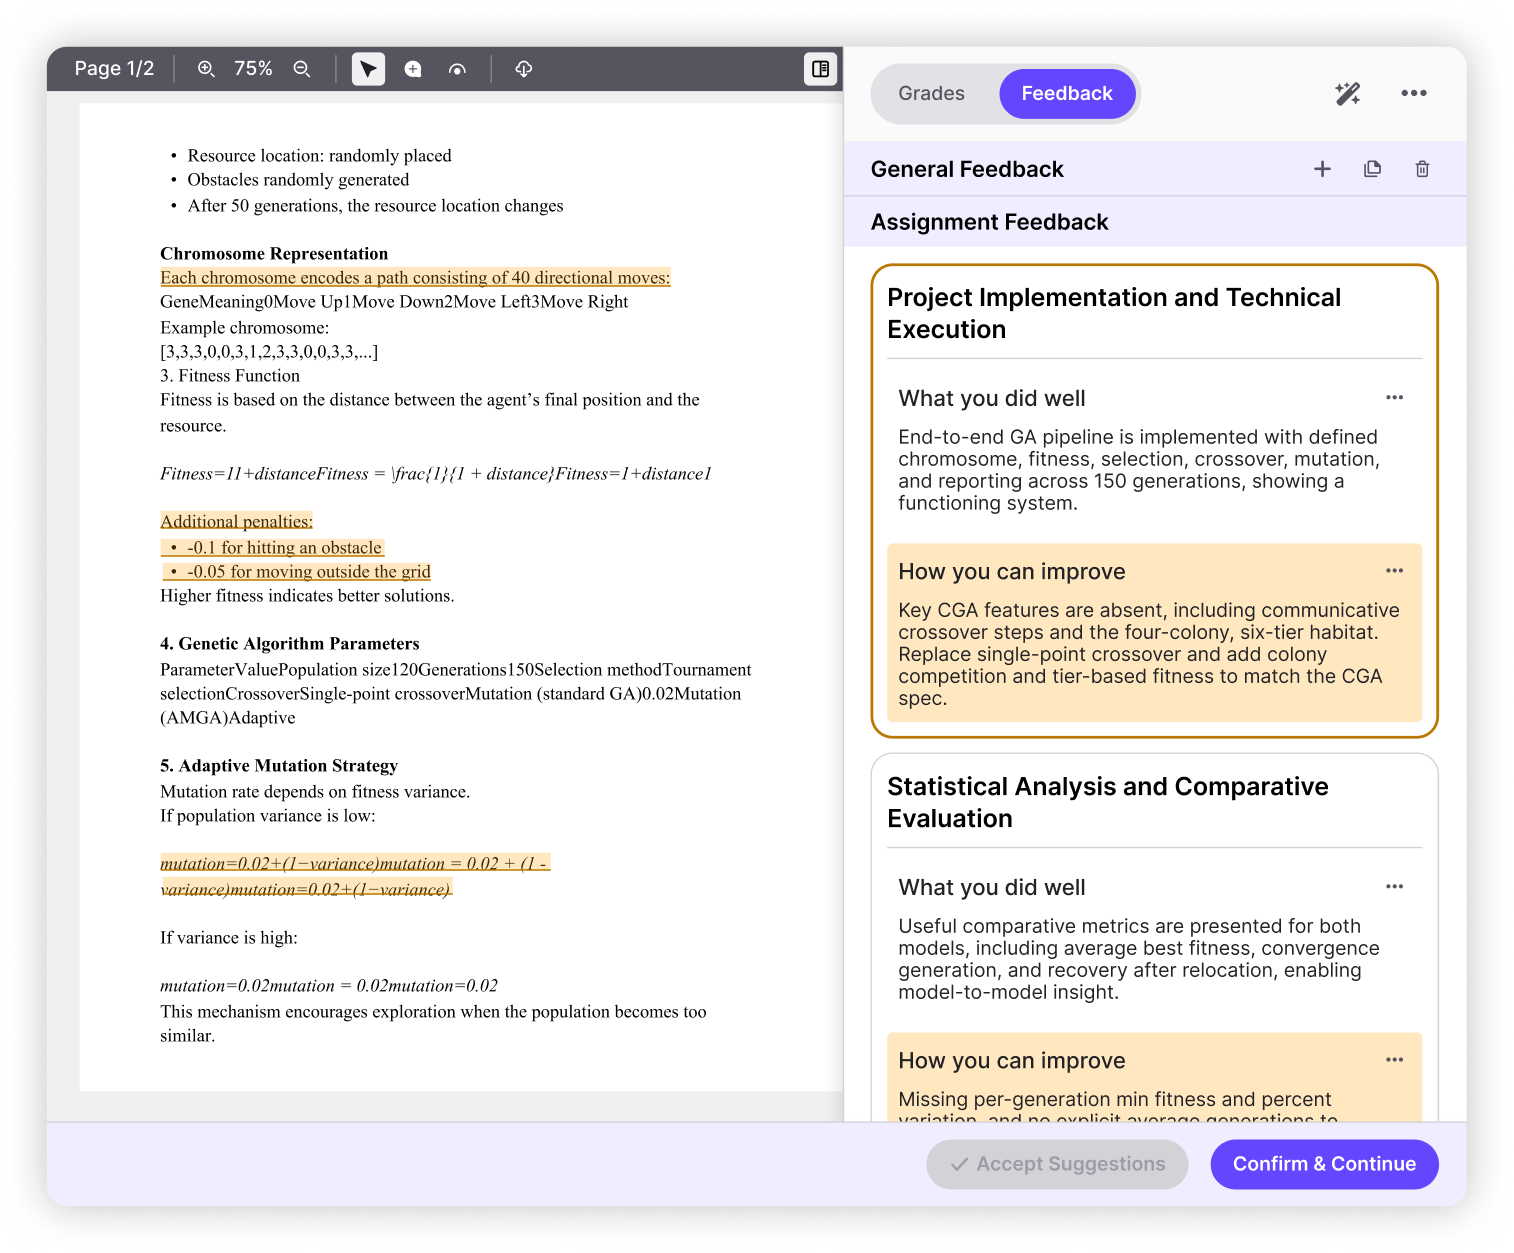Click highlighted '-0.05 for moving outside the grid'

(x=297, y=571)
